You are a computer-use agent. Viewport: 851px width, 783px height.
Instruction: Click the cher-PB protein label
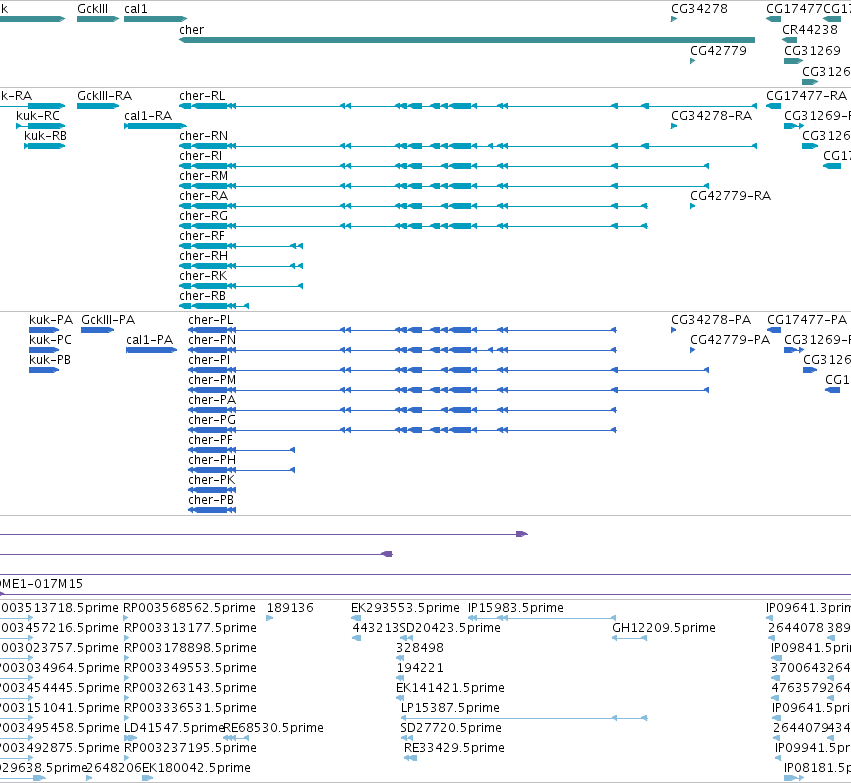[x=211, y=501]
